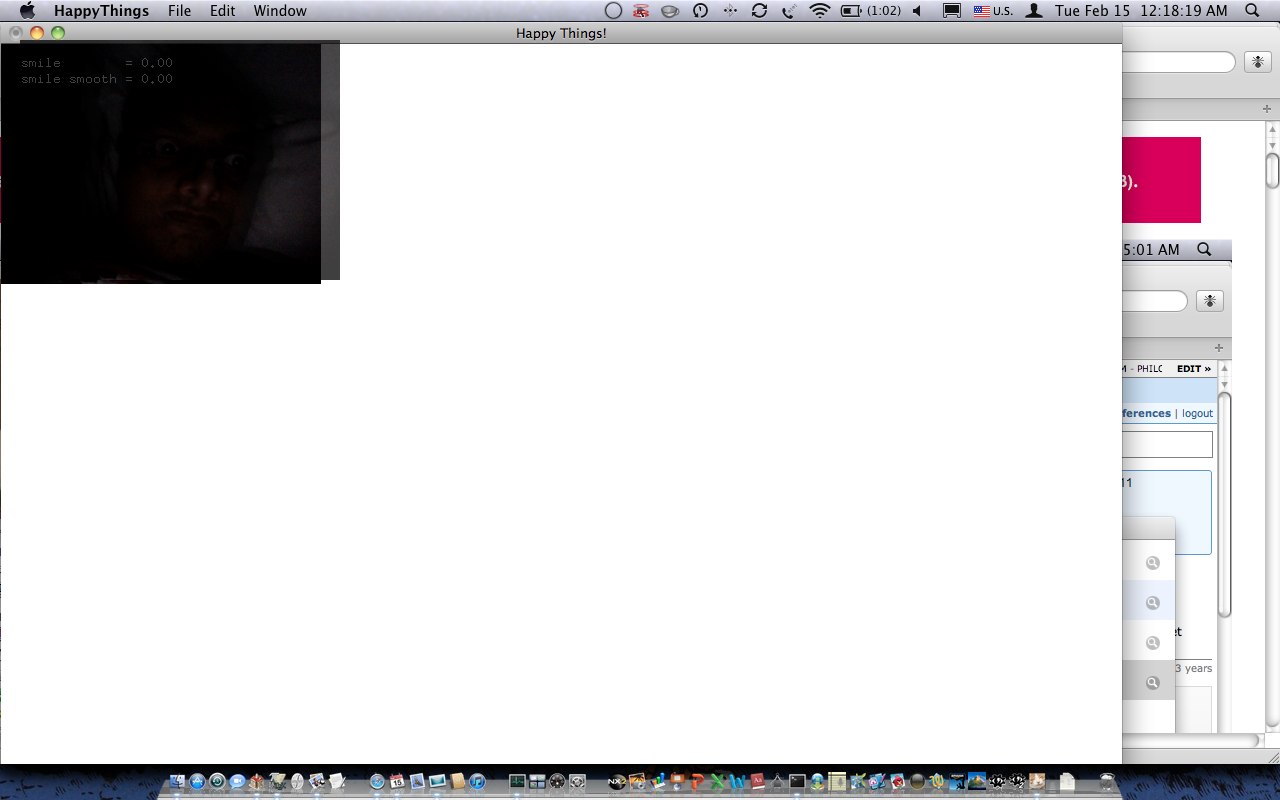Open the Apple menu
The image size is (1280, 800).
[x=27, y=11]
